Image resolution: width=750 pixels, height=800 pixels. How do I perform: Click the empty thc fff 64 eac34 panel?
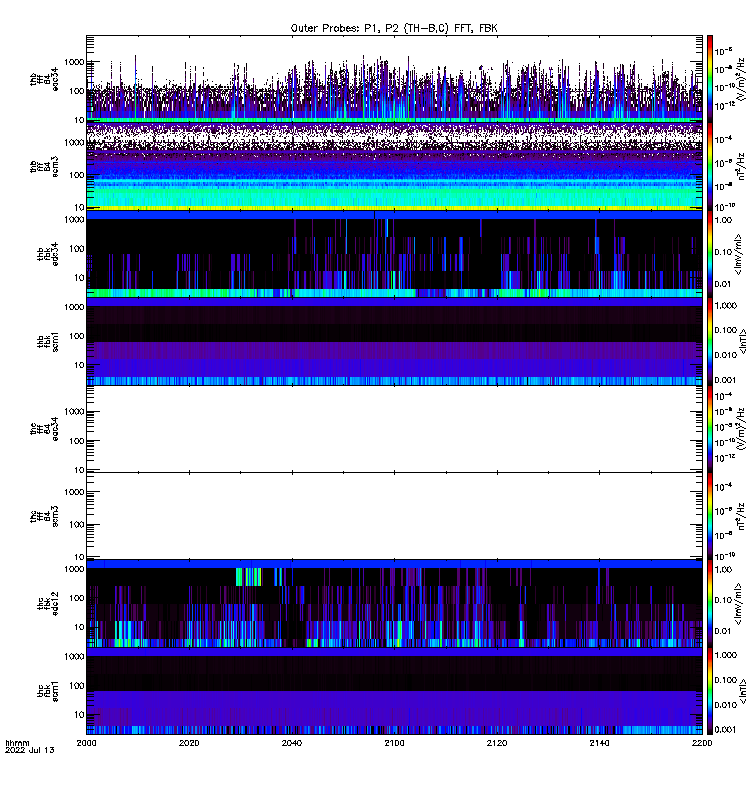(394, 429)
